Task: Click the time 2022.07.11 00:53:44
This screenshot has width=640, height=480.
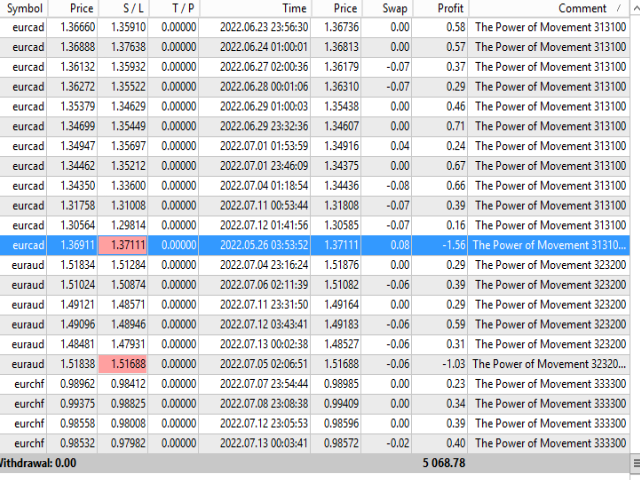Action: coord(264,205)
